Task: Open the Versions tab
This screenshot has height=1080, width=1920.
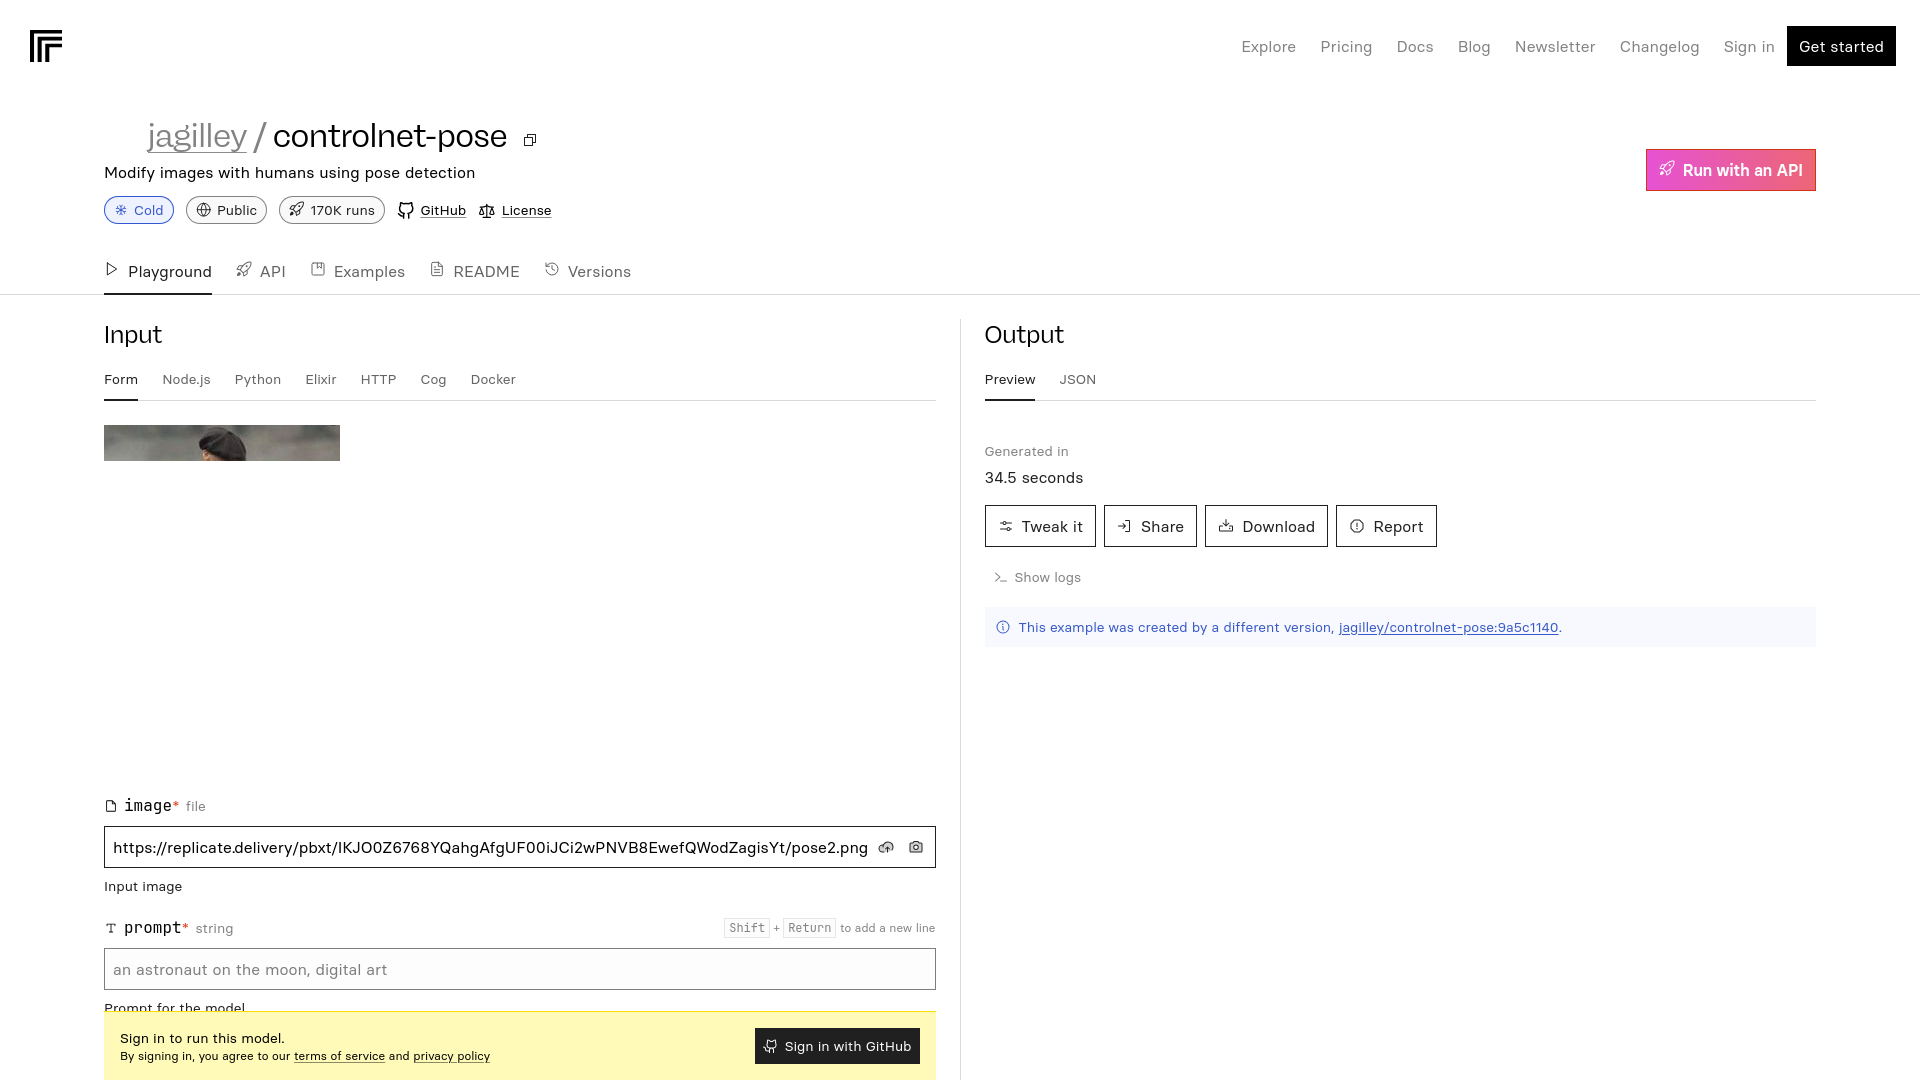Action: (588, 271)
